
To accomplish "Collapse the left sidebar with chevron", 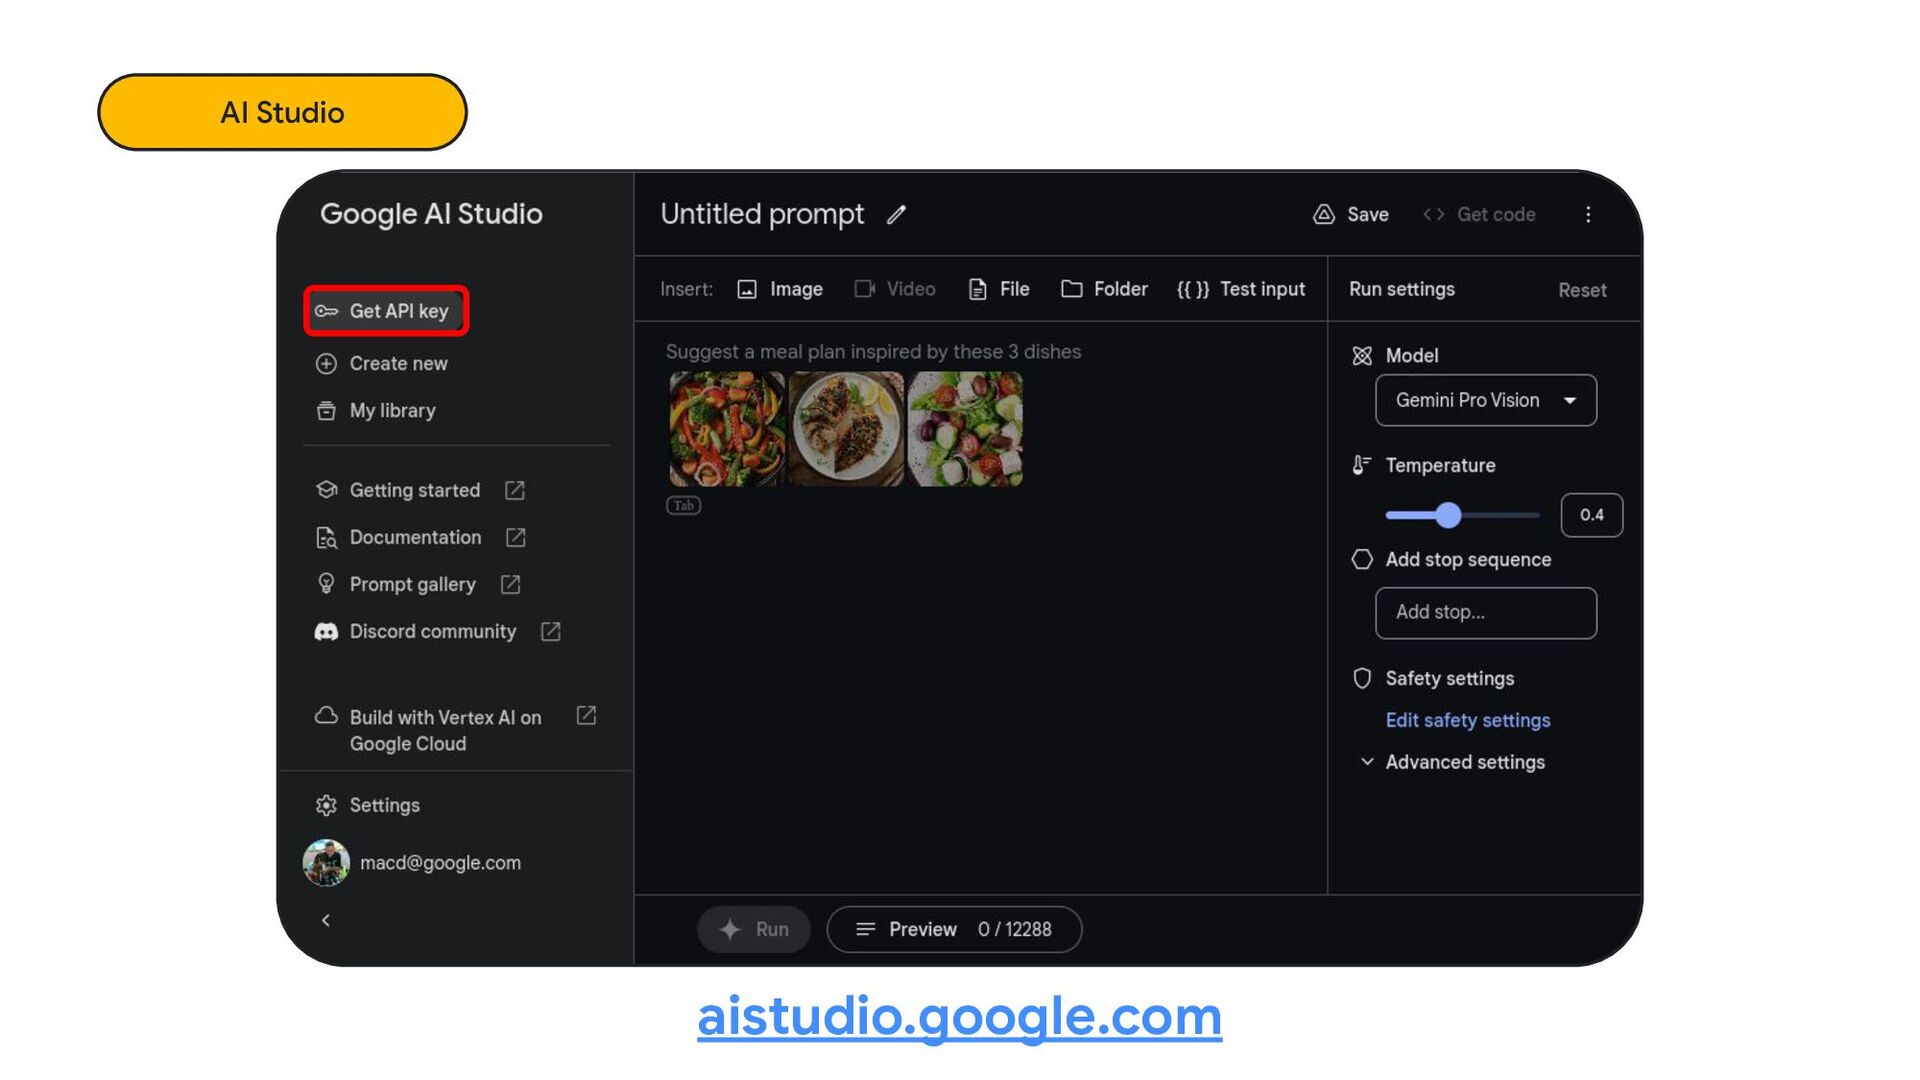I will click(x=326, y=920).
